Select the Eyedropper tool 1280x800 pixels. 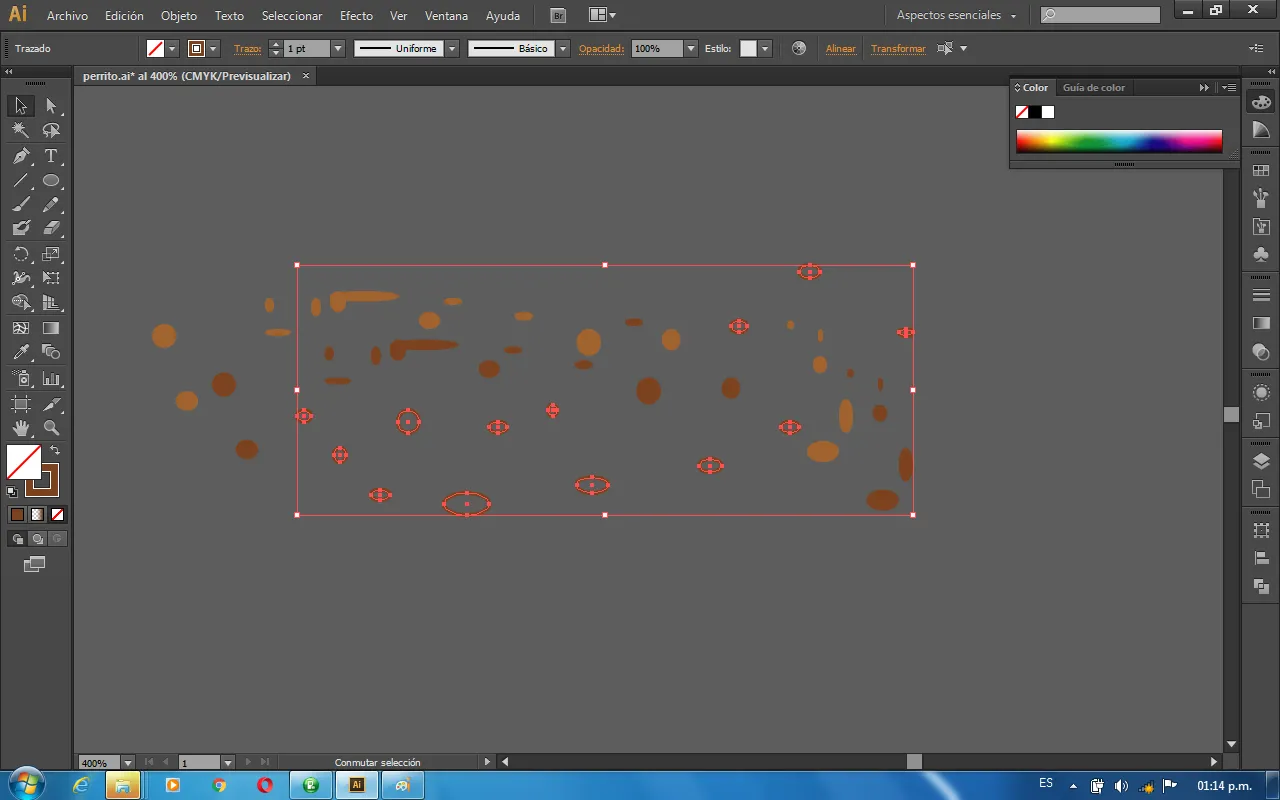coord(21,352)
